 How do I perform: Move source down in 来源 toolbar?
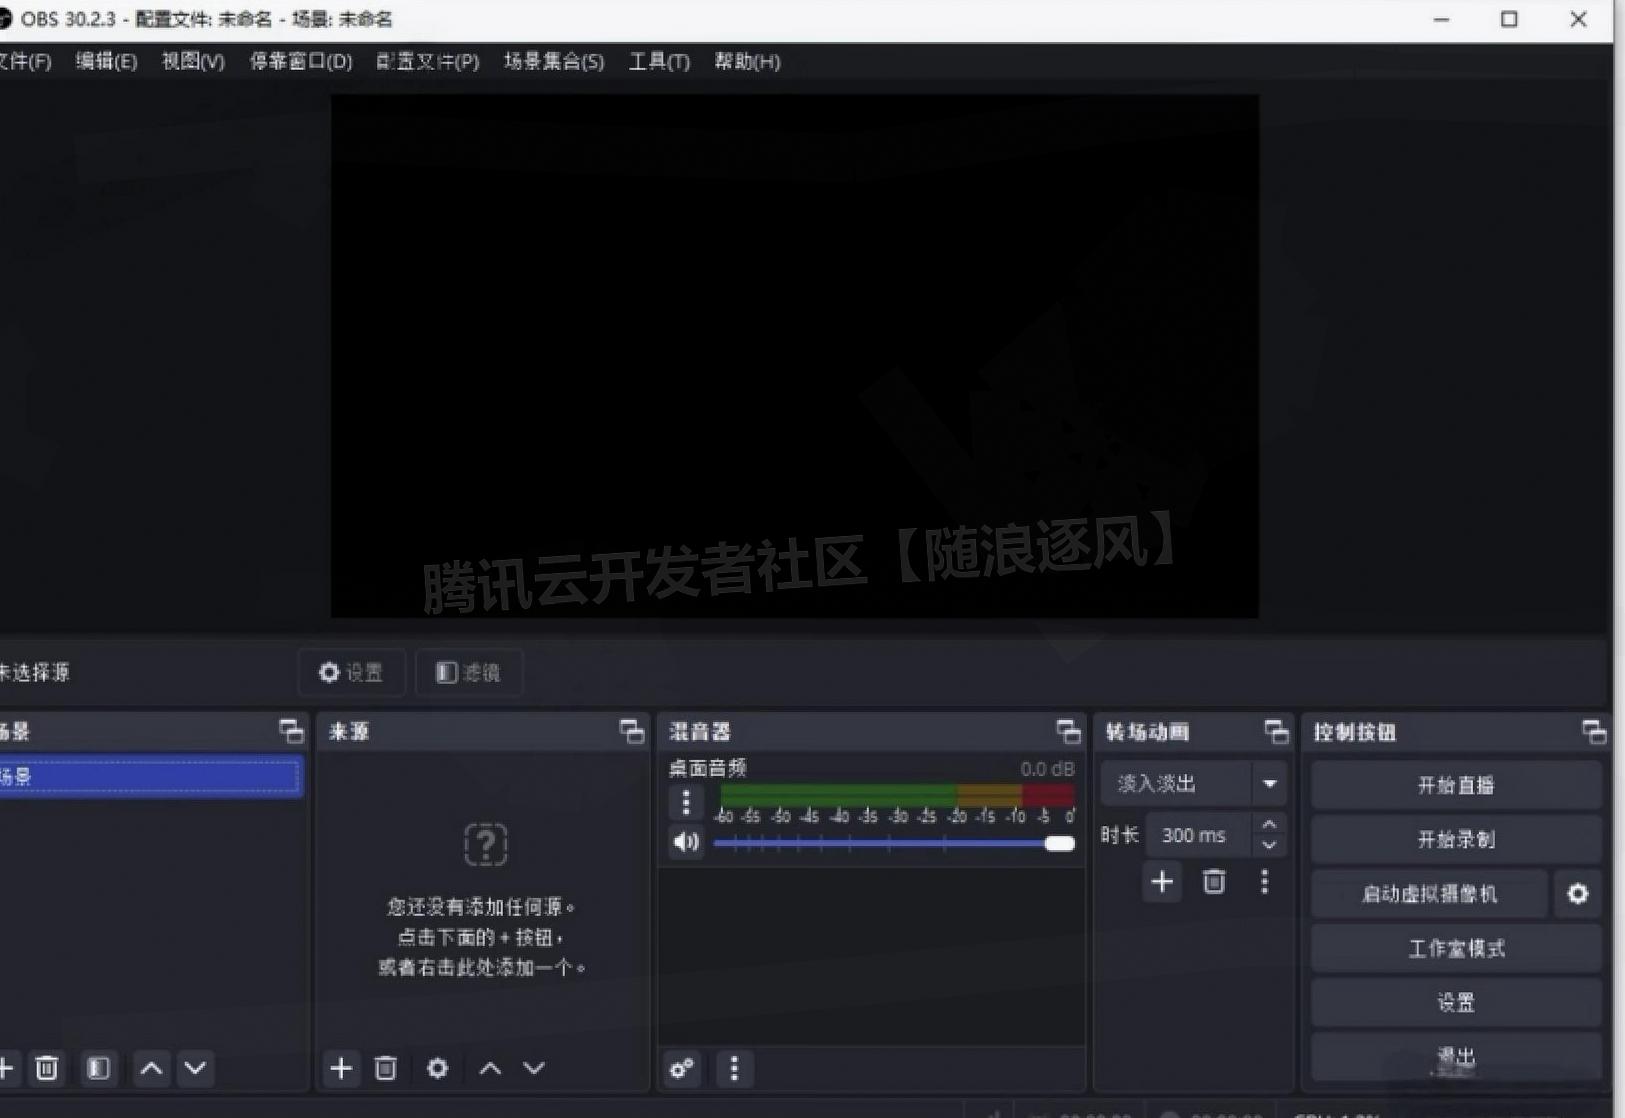pyautogui.click(x=534, y=1068)
